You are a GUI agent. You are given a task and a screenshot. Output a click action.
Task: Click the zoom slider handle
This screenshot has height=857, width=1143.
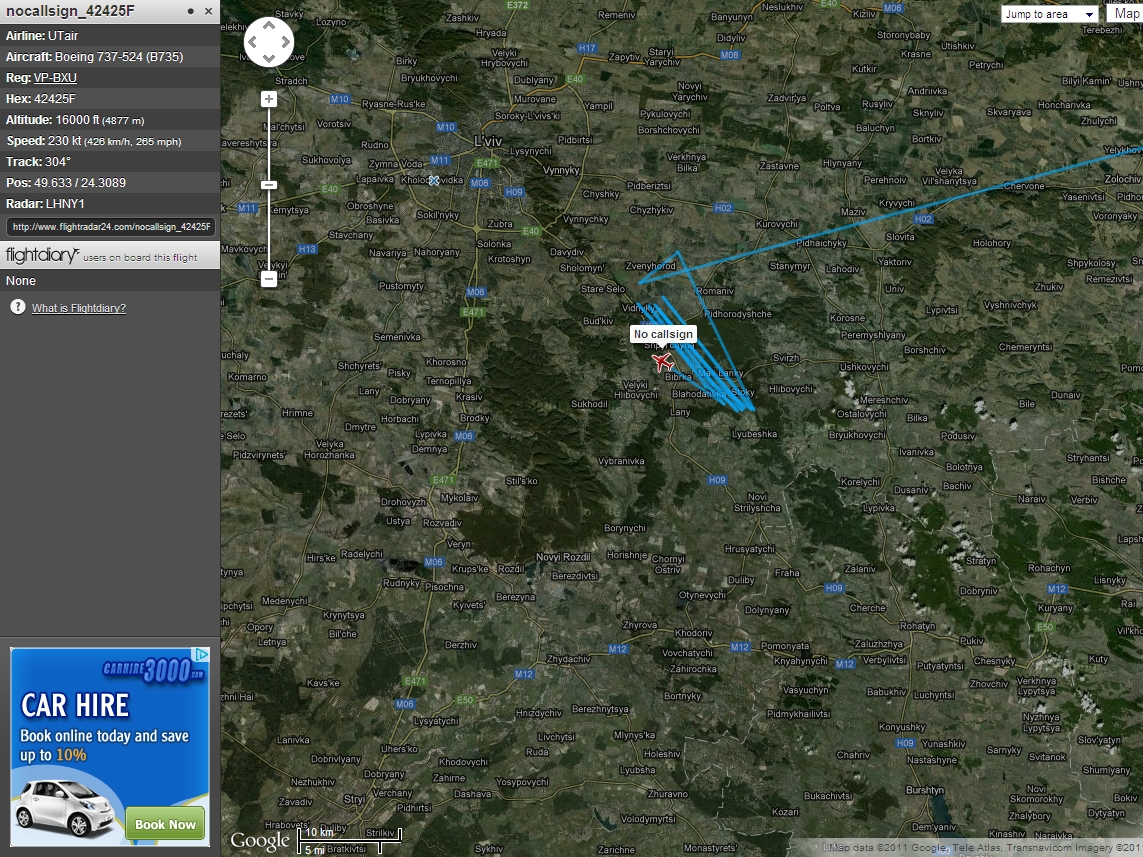[x=269, y=184]
